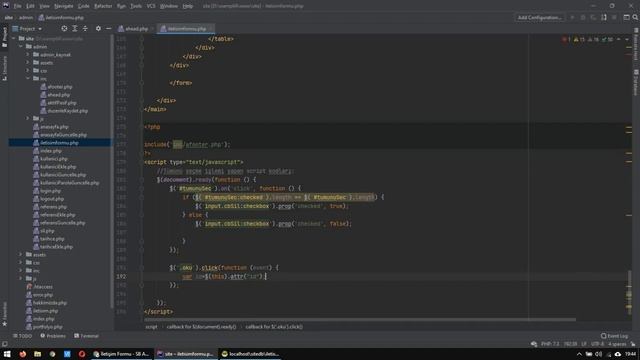Open the File menu

(x=17, y=6)
